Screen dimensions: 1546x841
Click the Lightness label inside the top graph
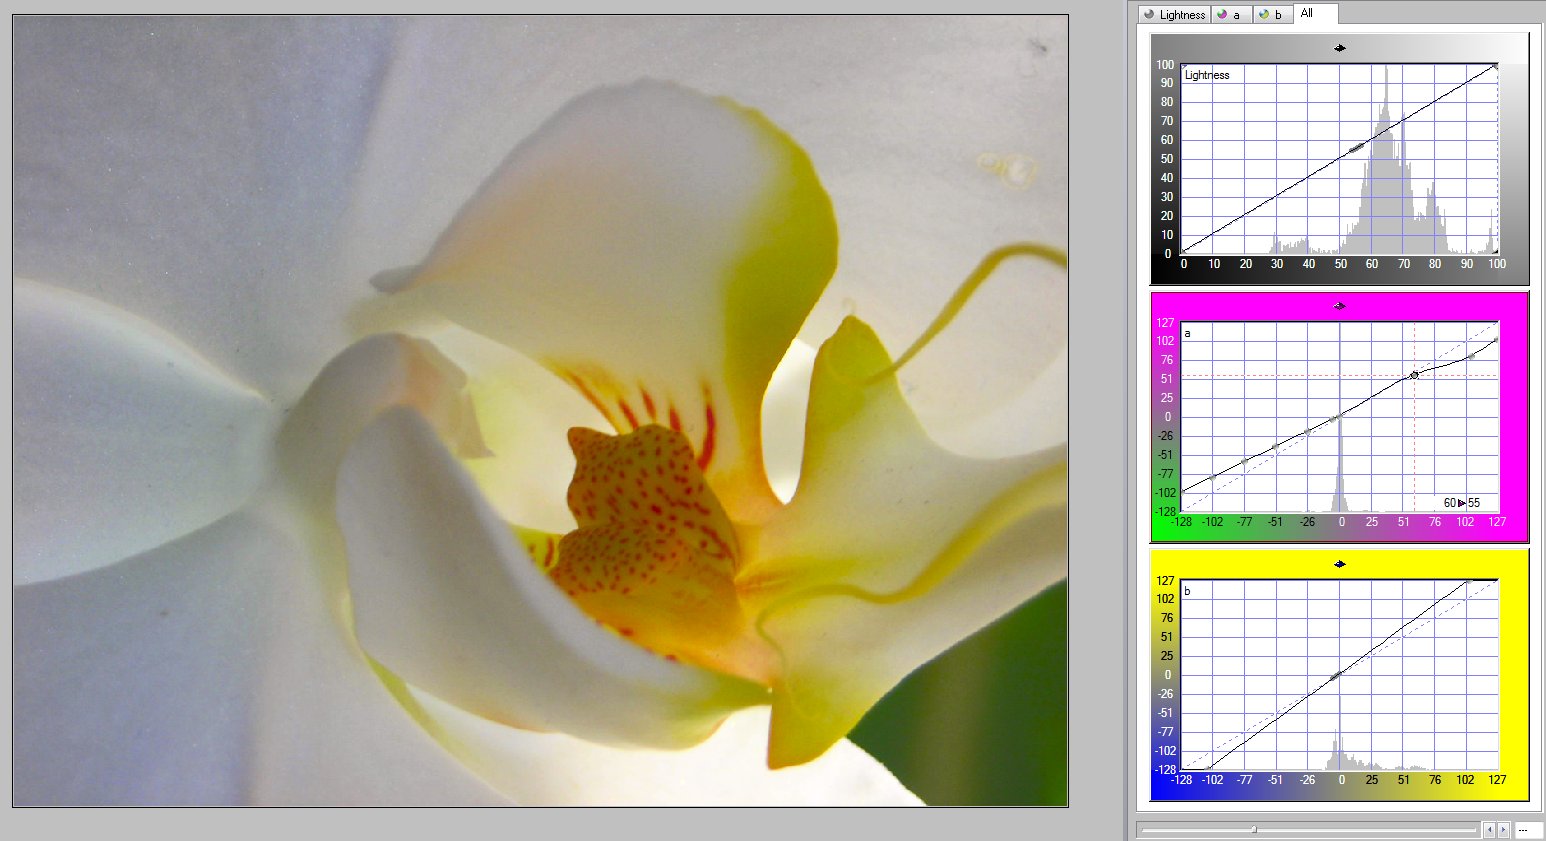[x=1207, y=75]
